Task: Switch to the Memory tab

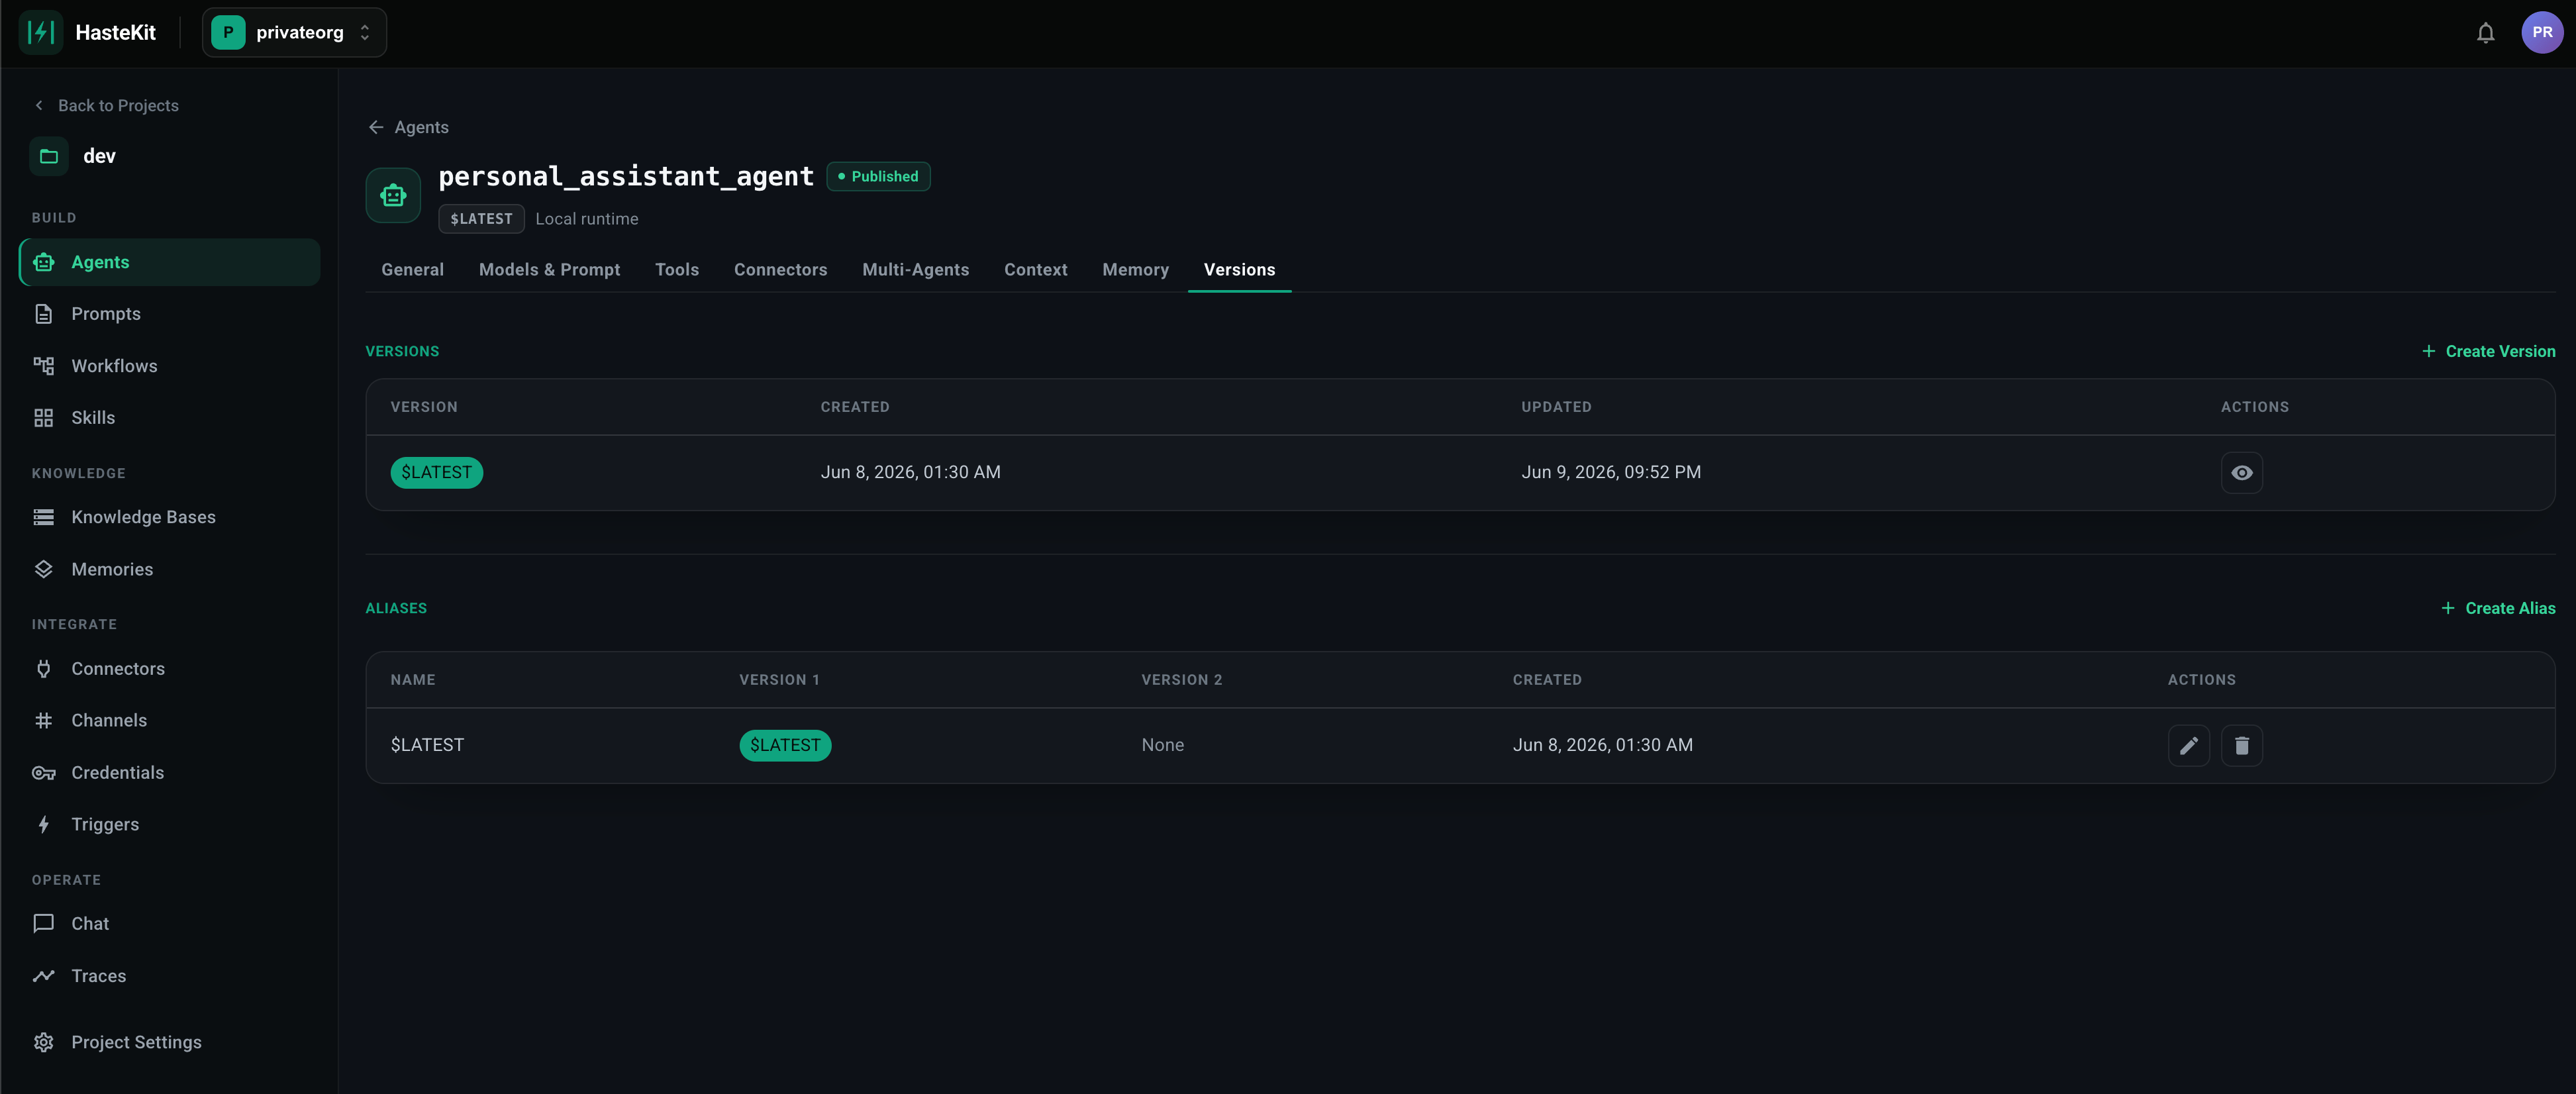Action: click(x=1135, y=270)
